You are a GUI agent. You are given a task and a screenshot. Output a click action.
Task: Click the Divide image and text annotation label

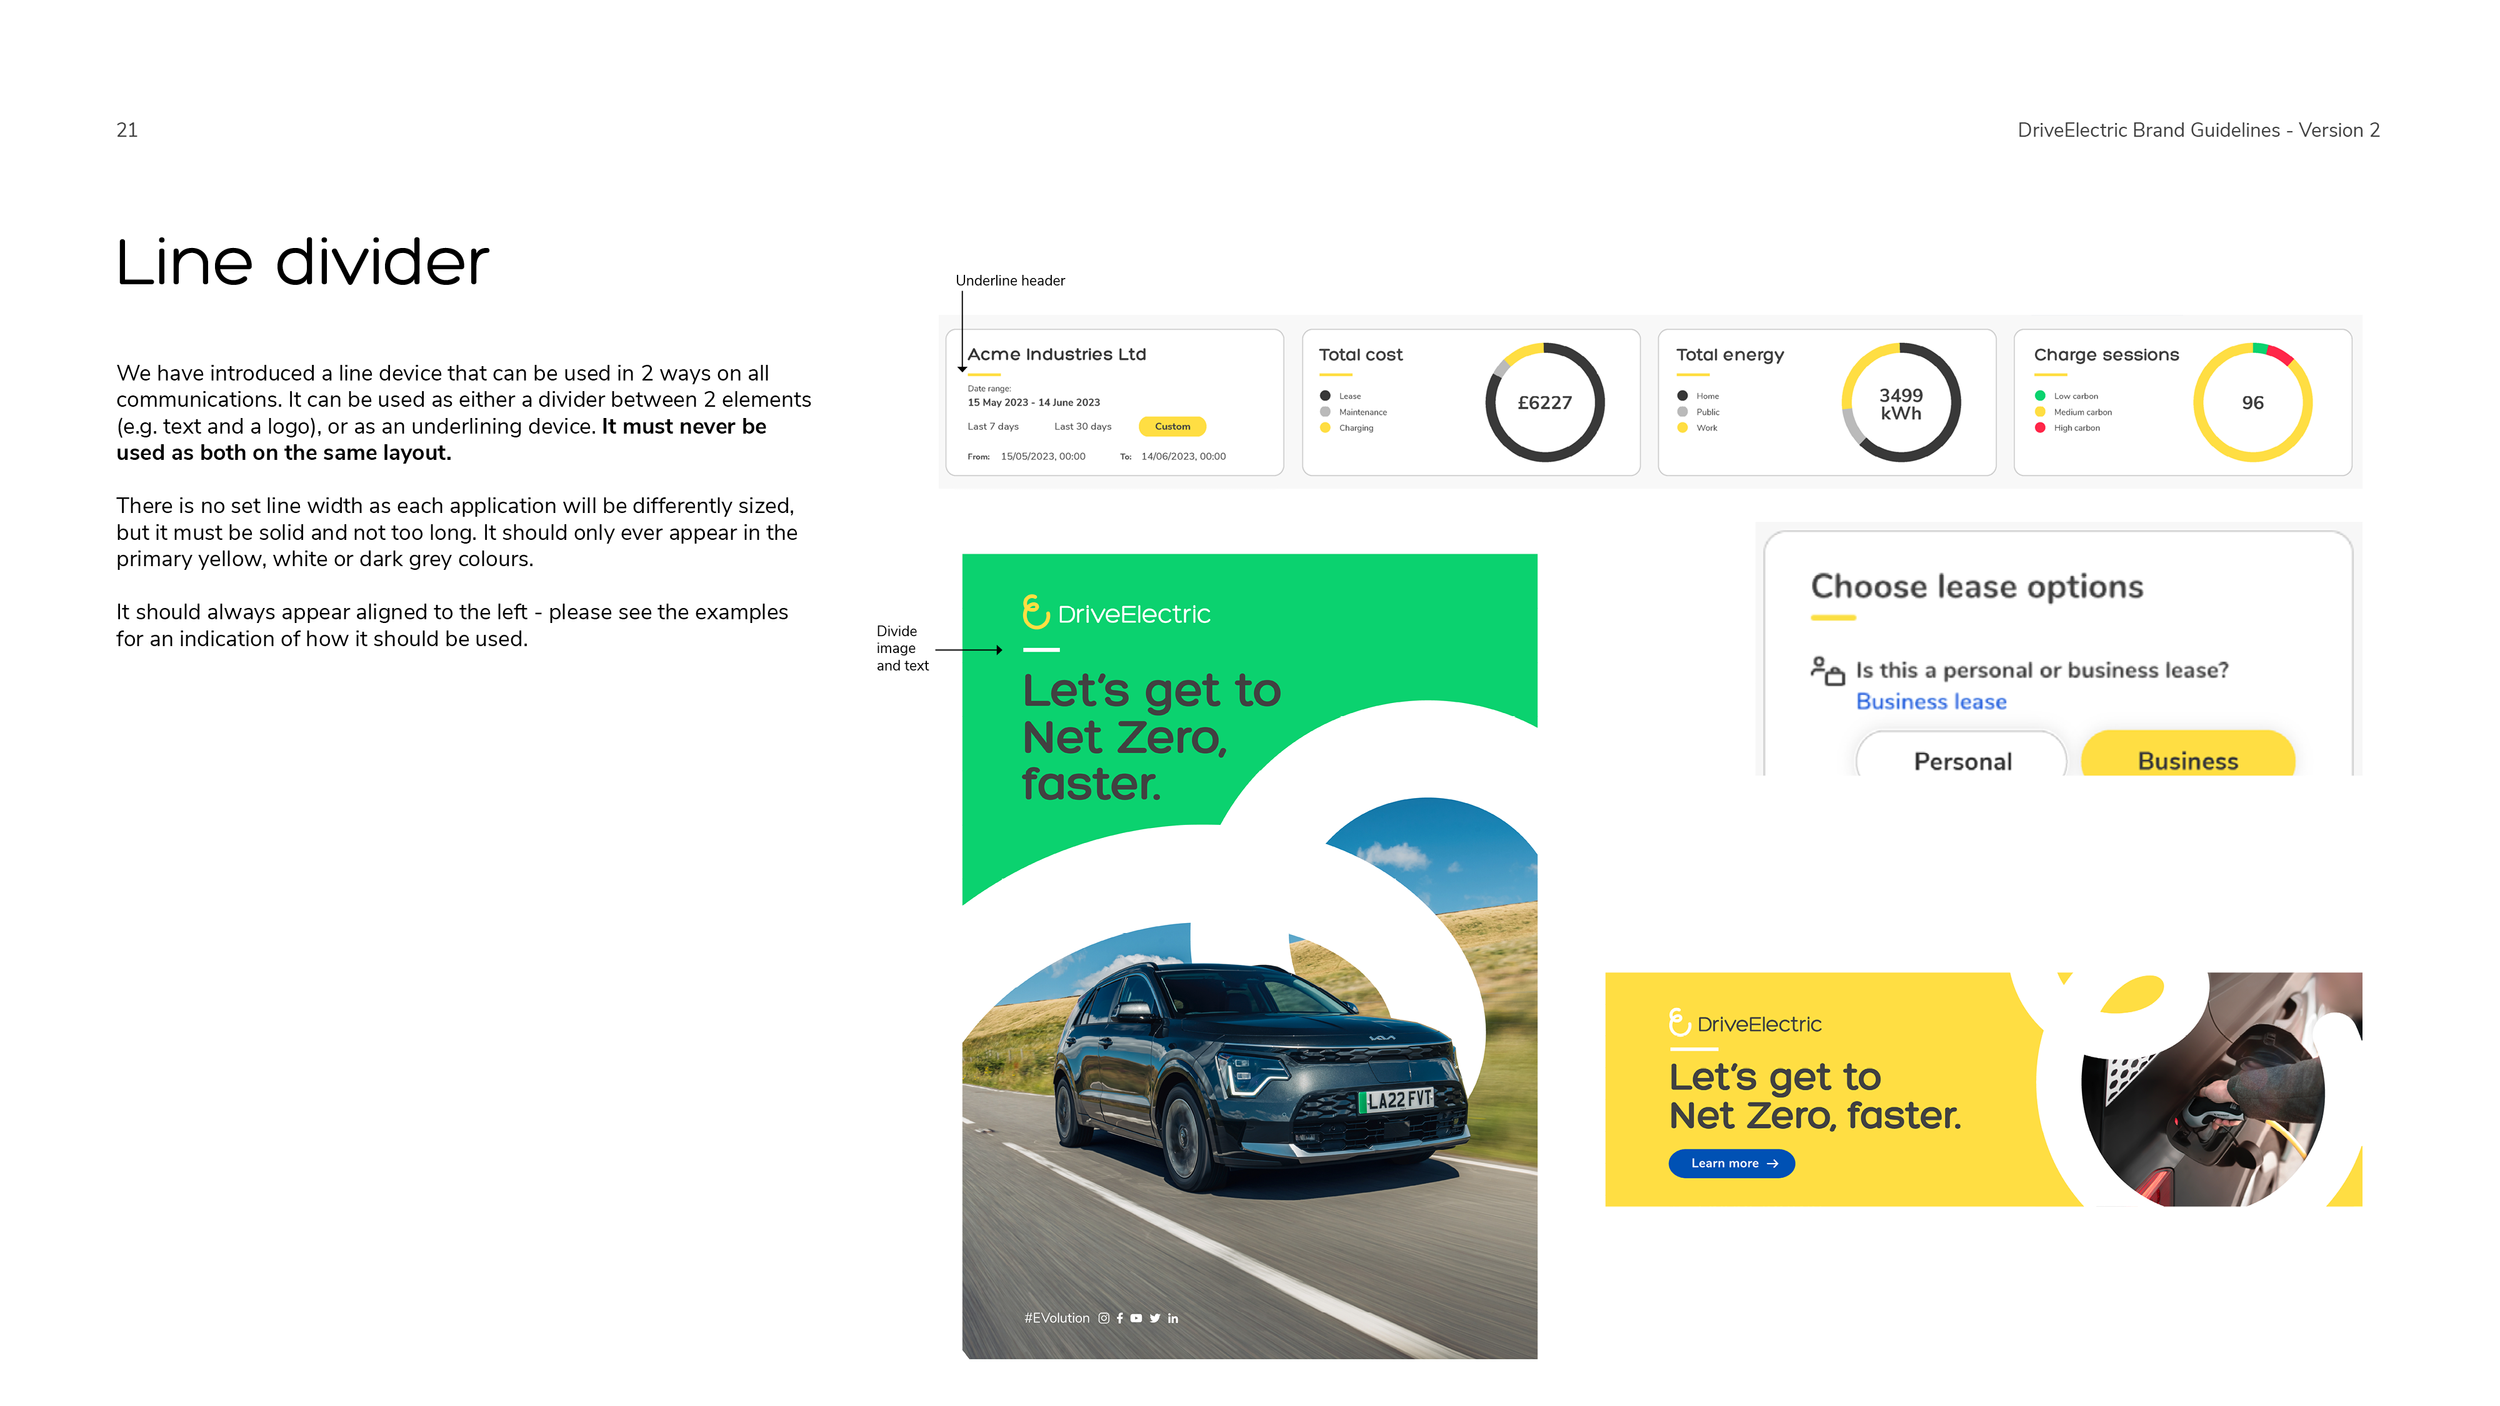tap(902, 648)
